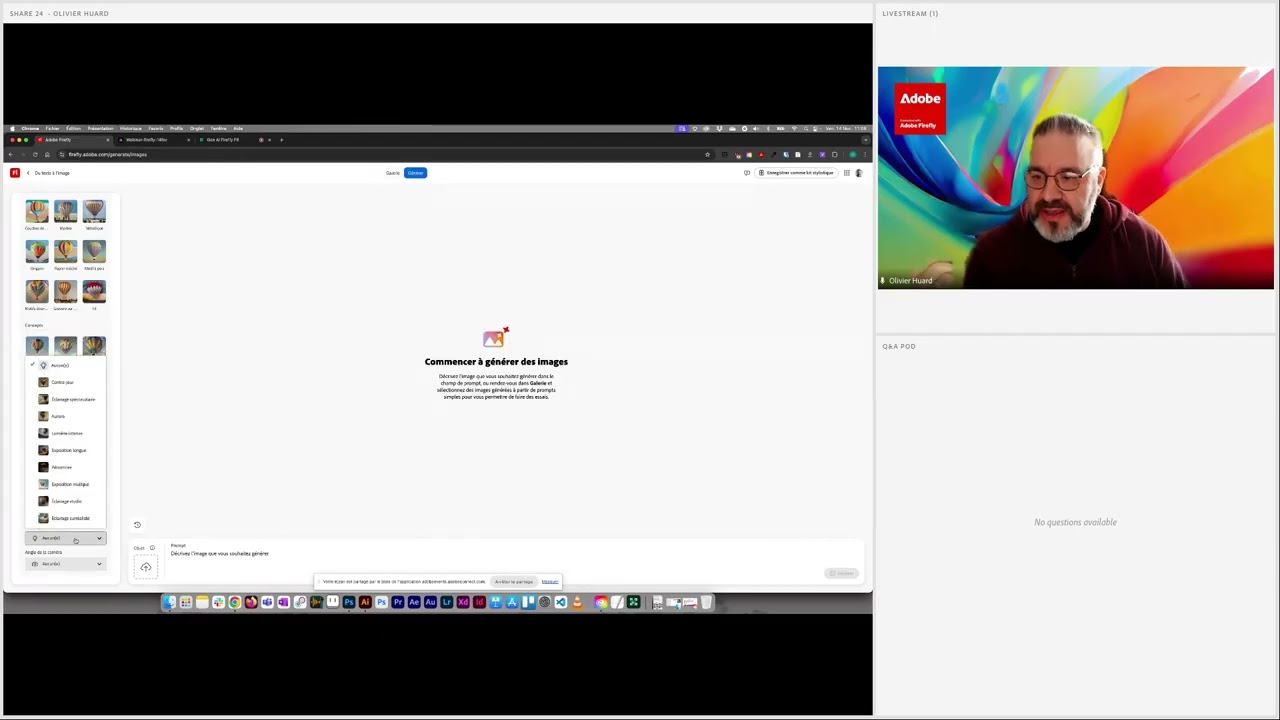Open Visual Studio Code from the Dock
The height and width of the screenshot is (720, 1280).
(560, 602)
